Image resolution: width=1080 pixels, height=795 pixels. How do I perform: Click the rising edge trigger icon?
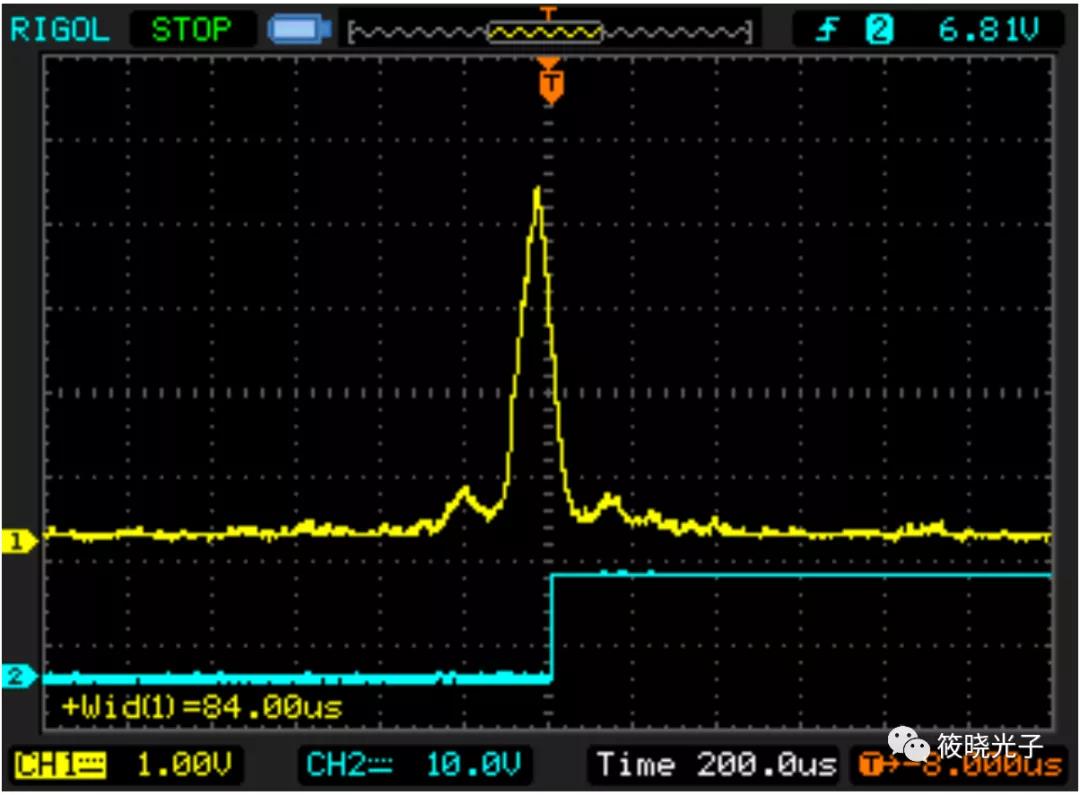click(827, 30)
